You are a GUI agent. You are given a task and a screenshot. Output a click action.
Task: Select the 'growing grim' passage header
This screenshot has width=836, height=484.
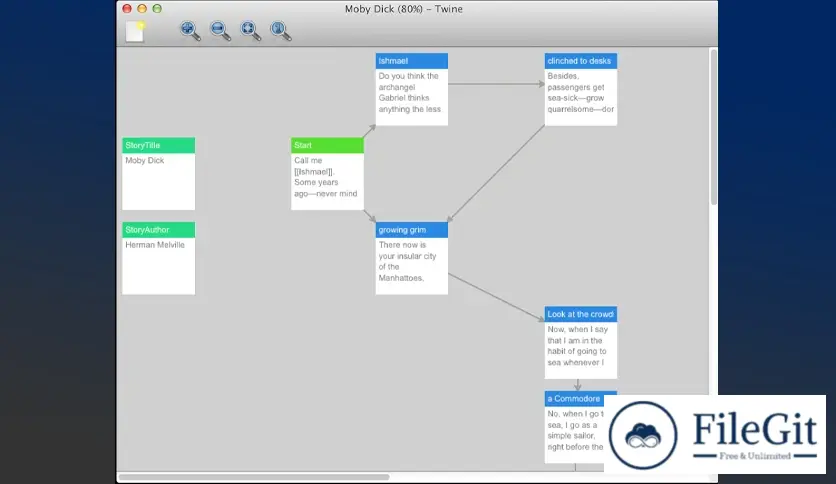tap(412, 230)
